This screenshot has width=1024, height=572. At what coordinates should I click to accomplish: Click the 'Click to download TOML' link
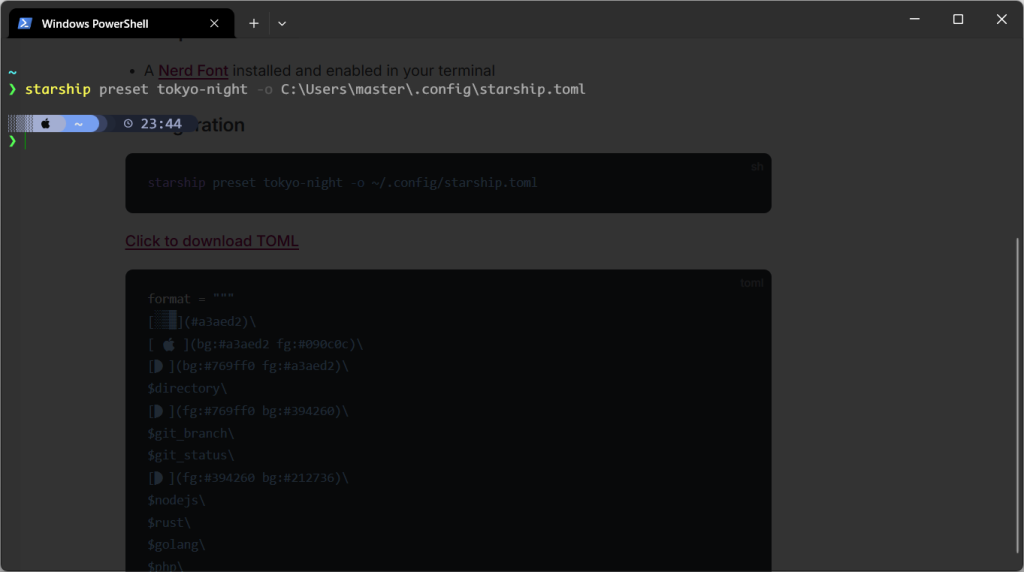tap(212, 241)
